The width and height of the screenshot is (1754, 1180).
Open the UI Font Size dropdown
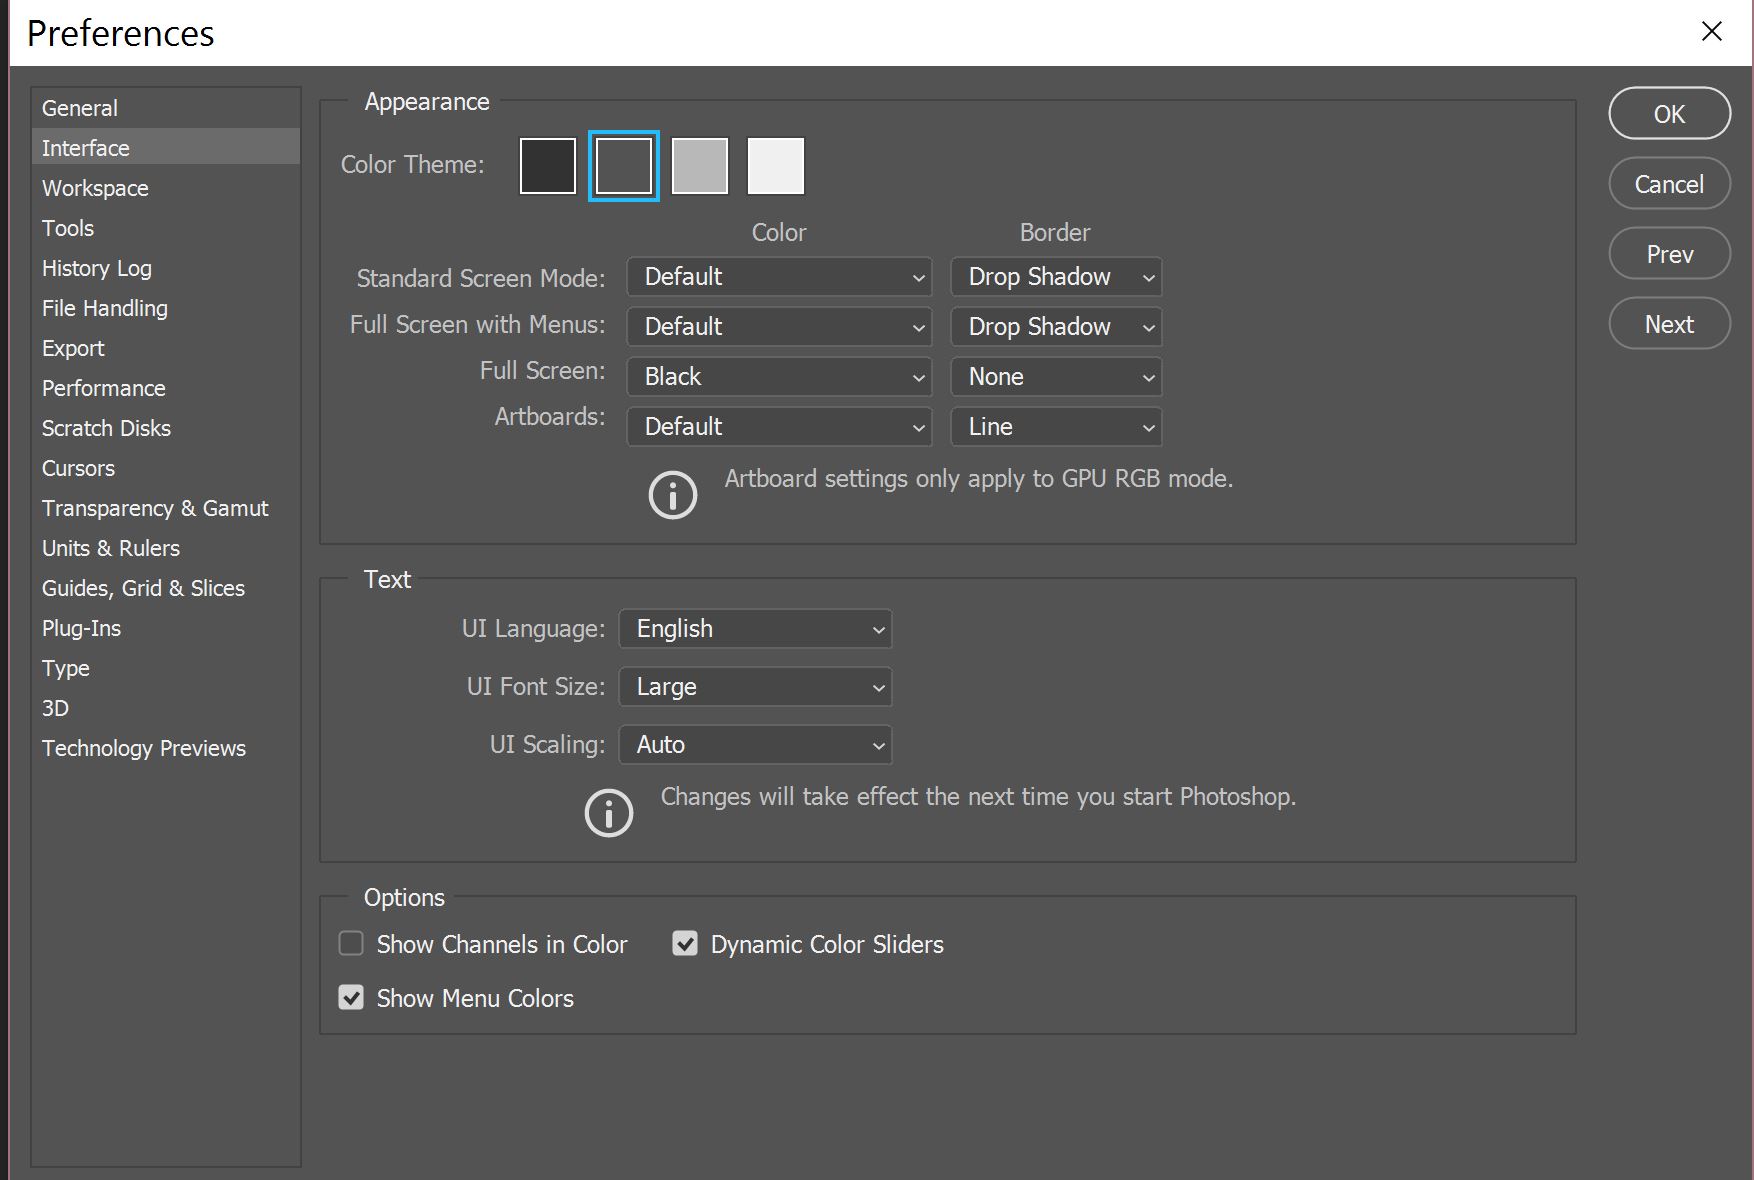coord(755,687)
